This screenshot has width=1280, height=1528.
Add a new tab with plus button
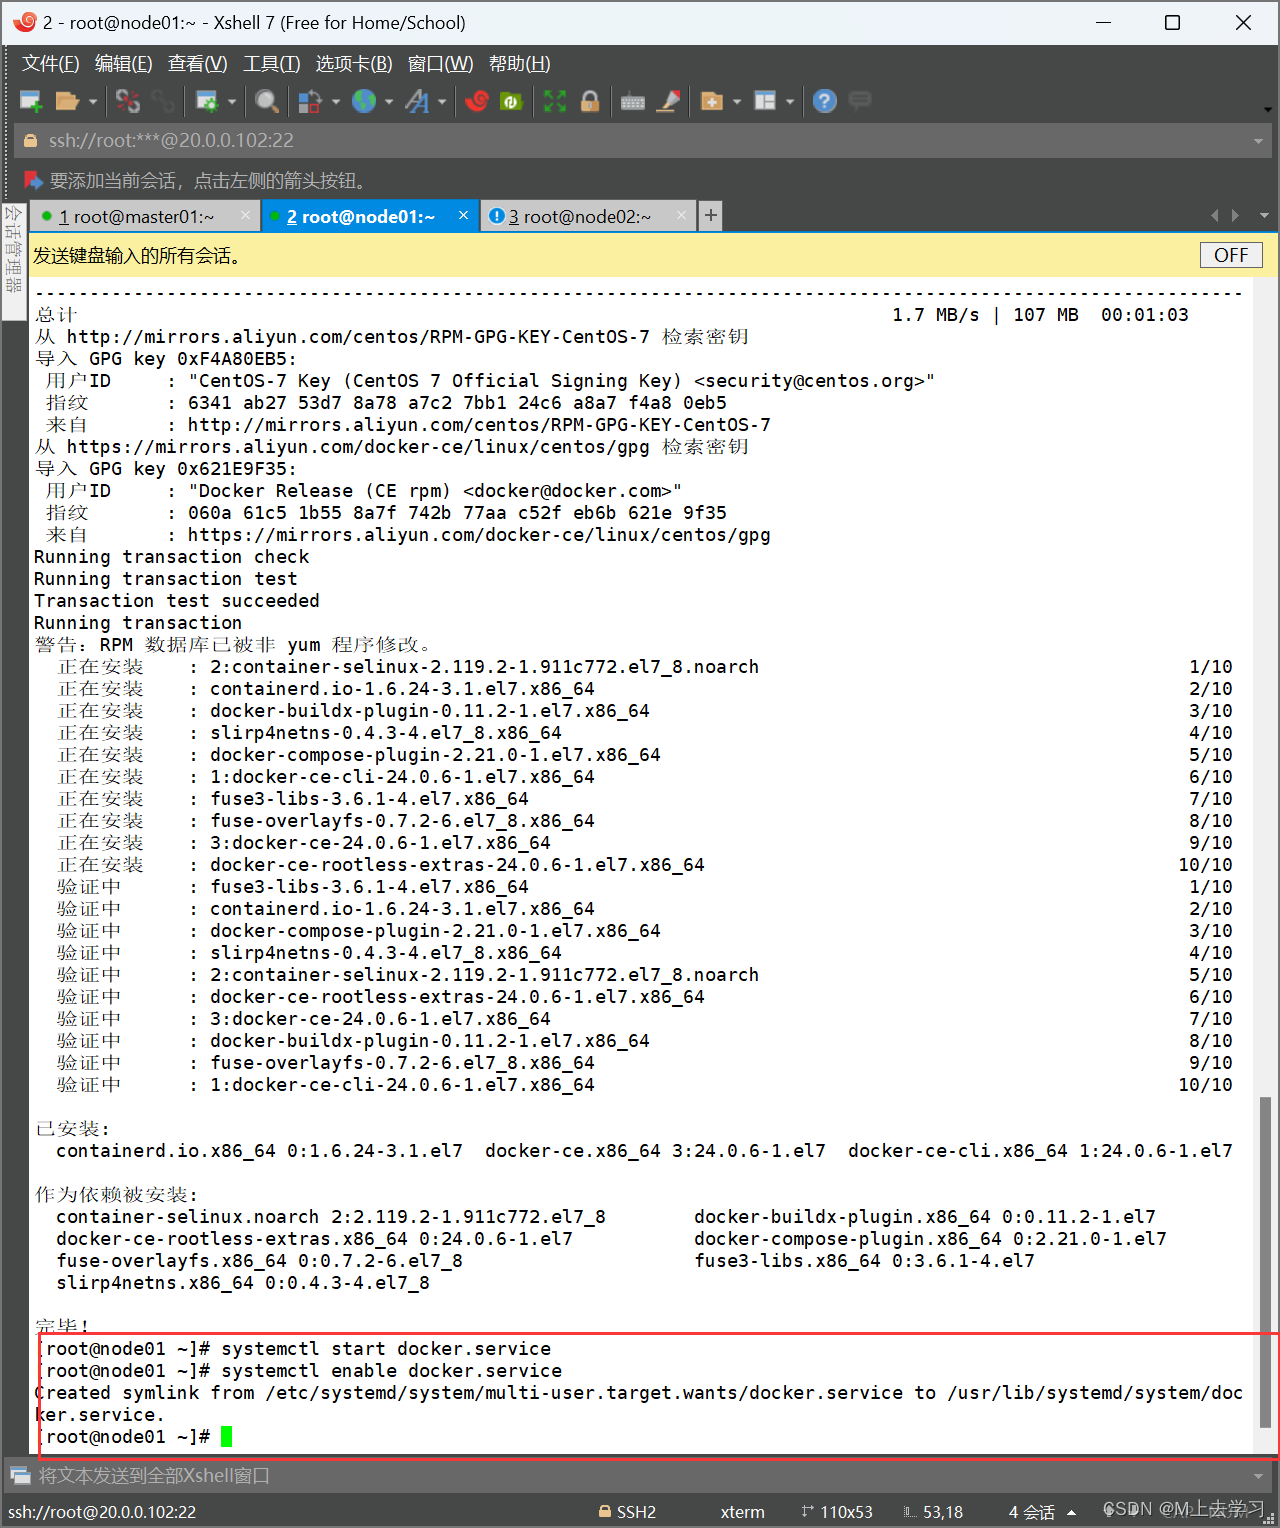point(710,216)
